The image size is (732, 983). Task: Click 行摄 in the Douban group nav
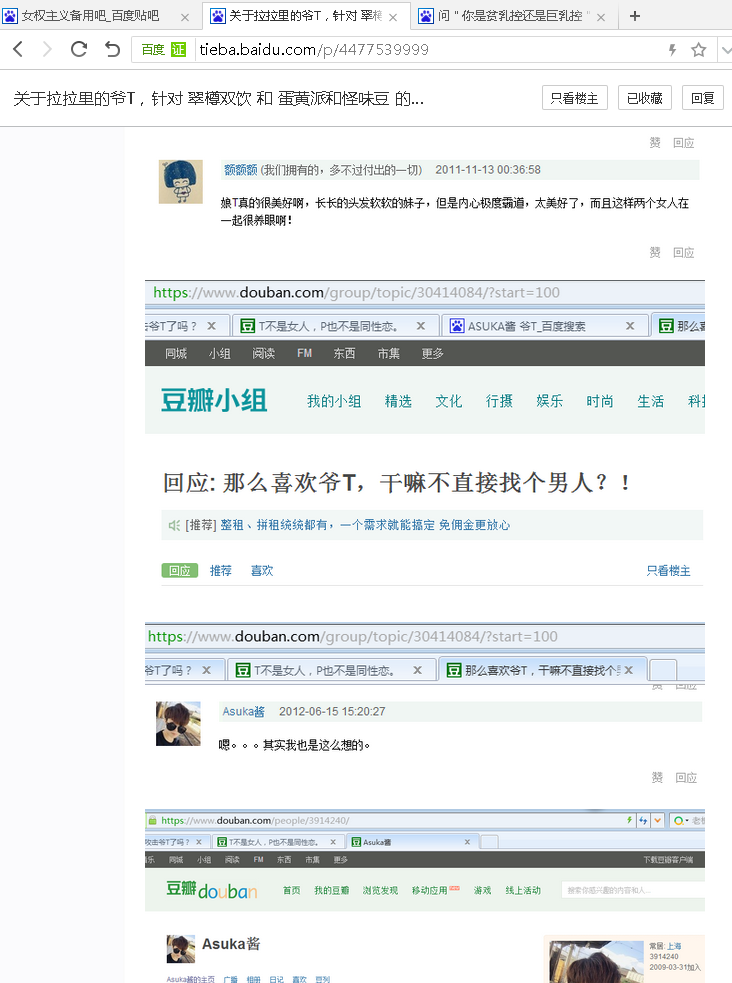pyautogui.click(x=499, y=401)
